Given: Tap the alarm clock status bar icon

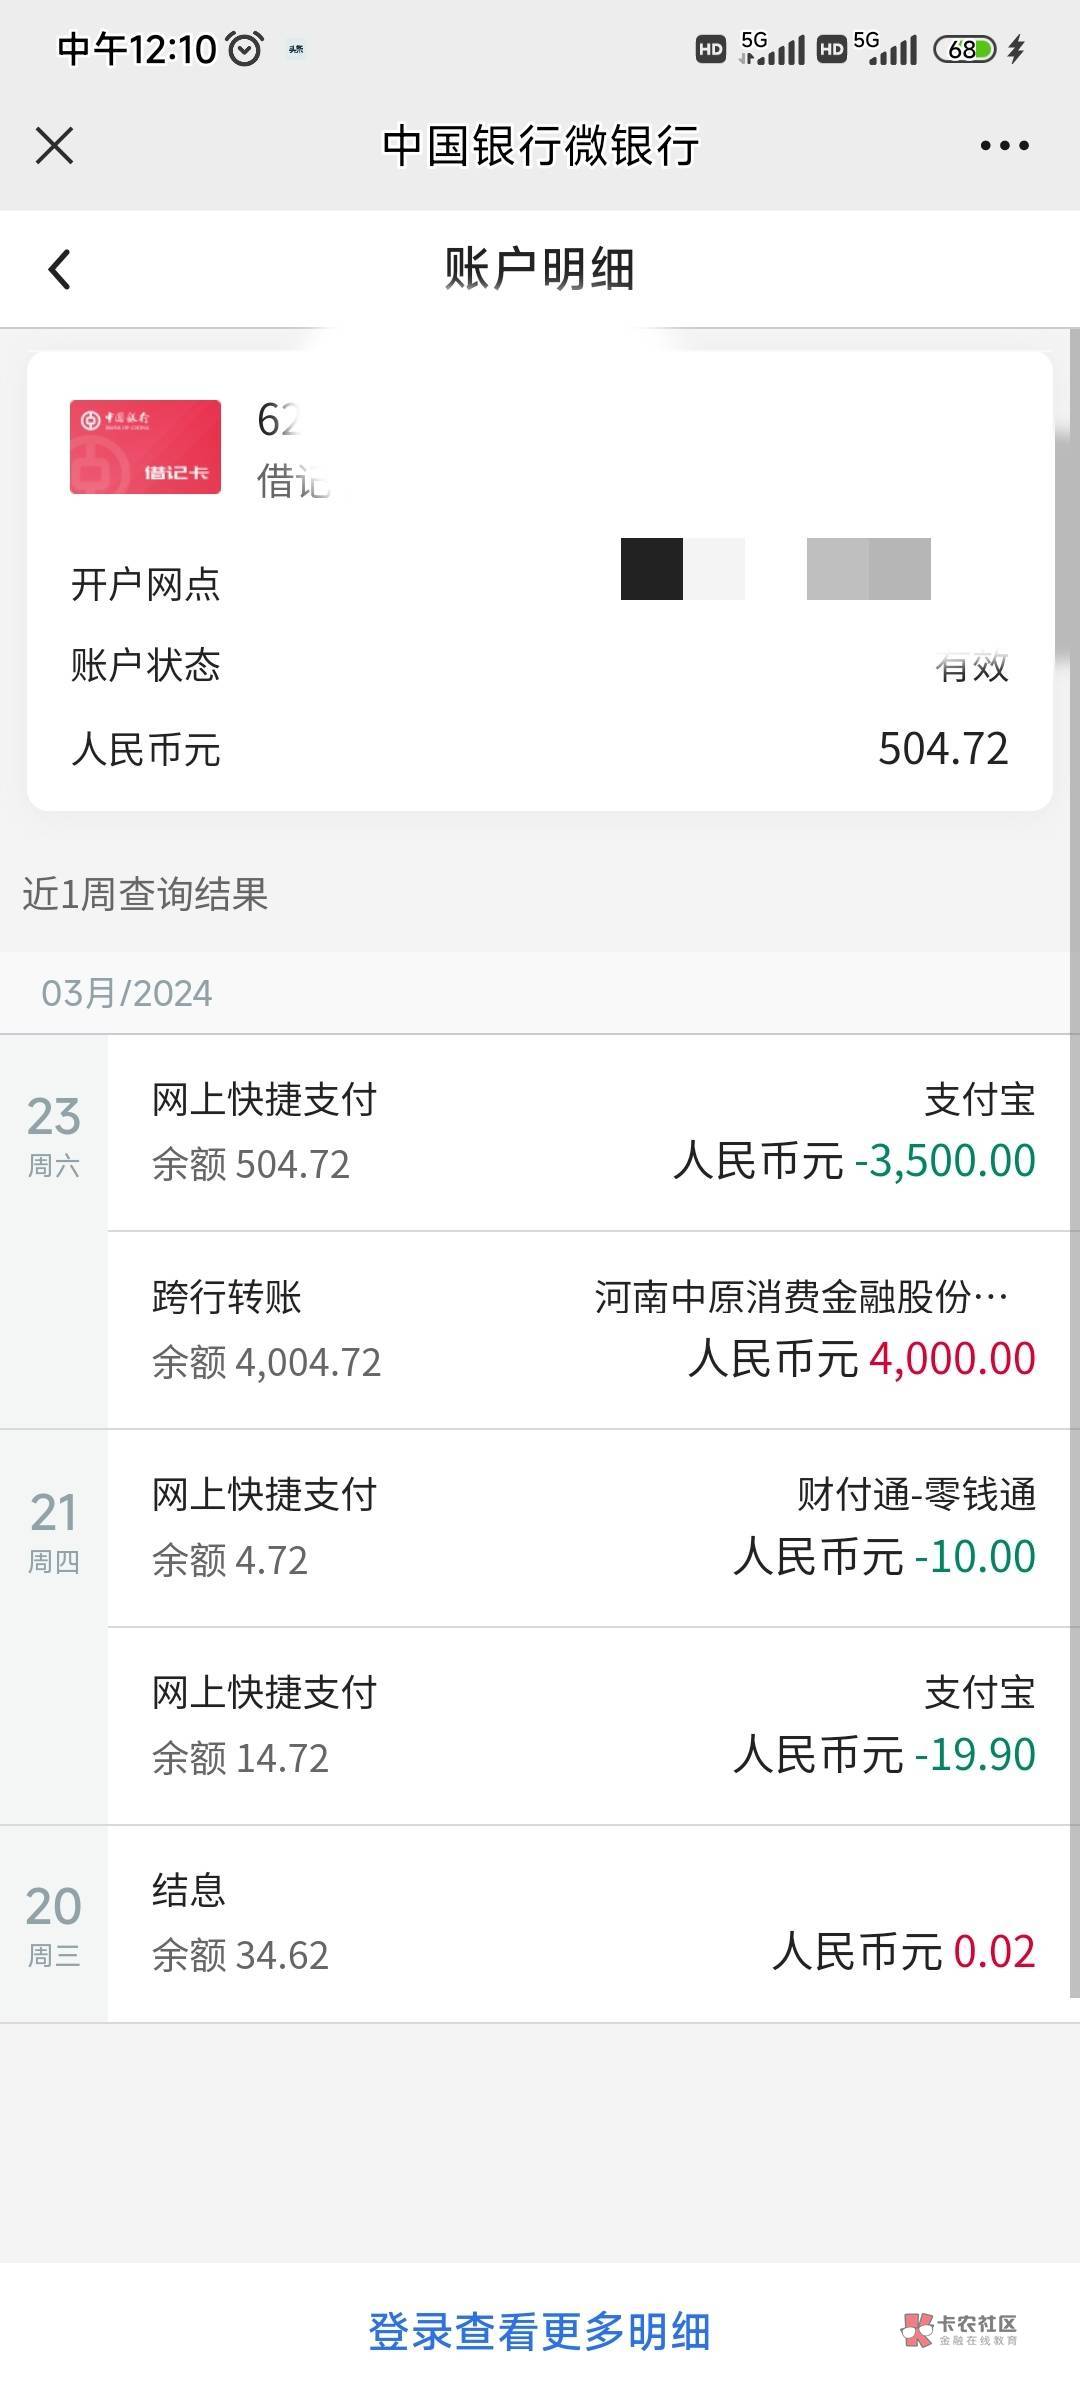Looking at the screenshot, I should point(245,48).
